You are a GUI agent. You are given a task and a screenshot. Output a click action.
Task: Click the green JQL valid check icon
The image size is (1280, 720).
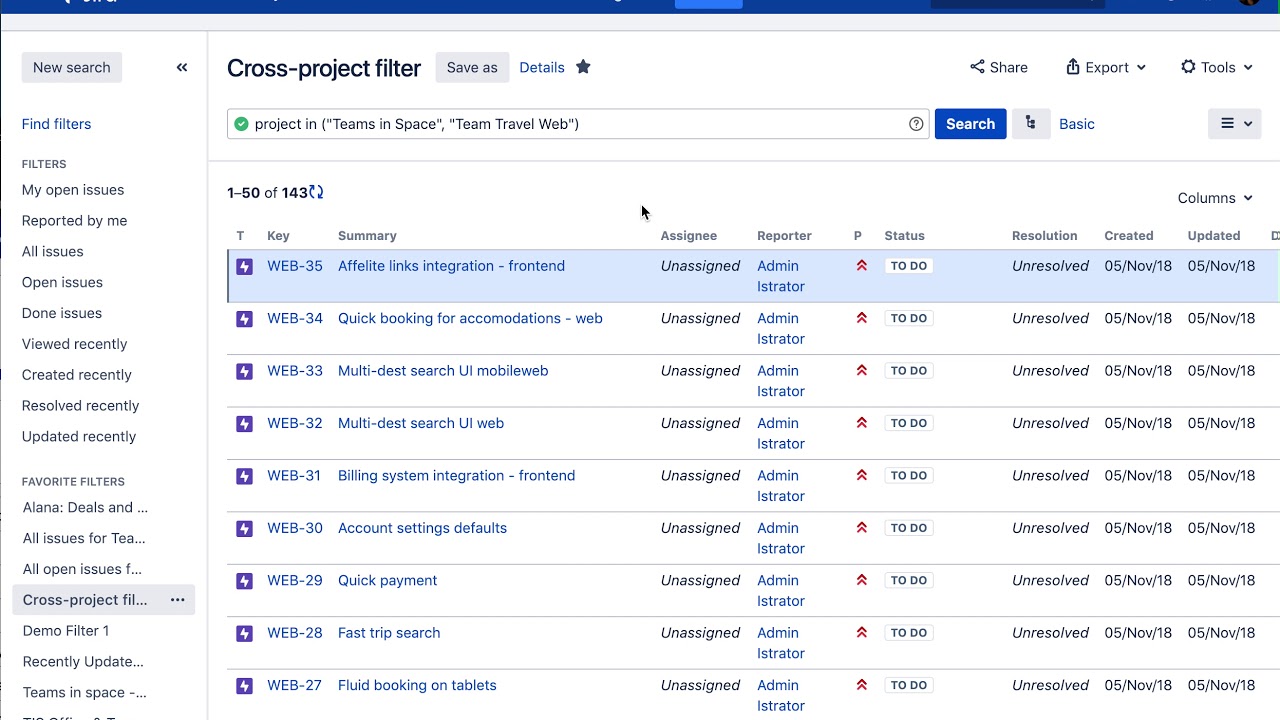point(241,124)
